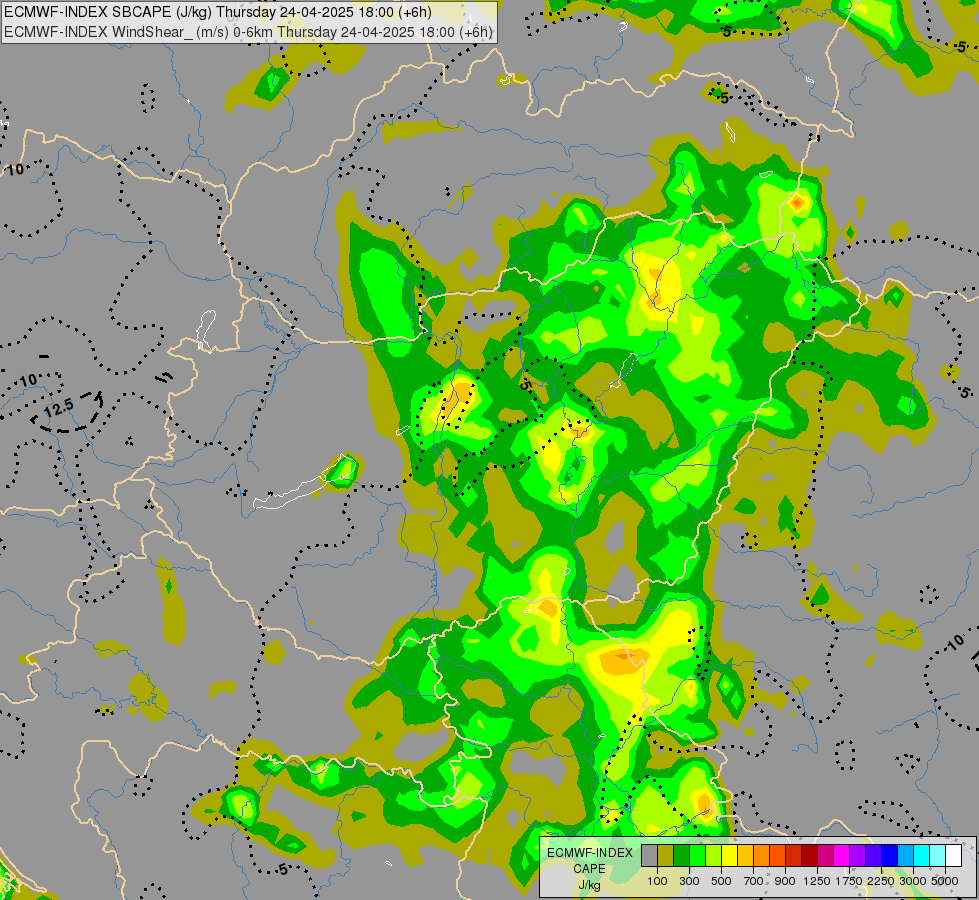This screenshot has height=900, width=979.
Task: Select the yellow-green legend swatch
Action: pos(714,855)
